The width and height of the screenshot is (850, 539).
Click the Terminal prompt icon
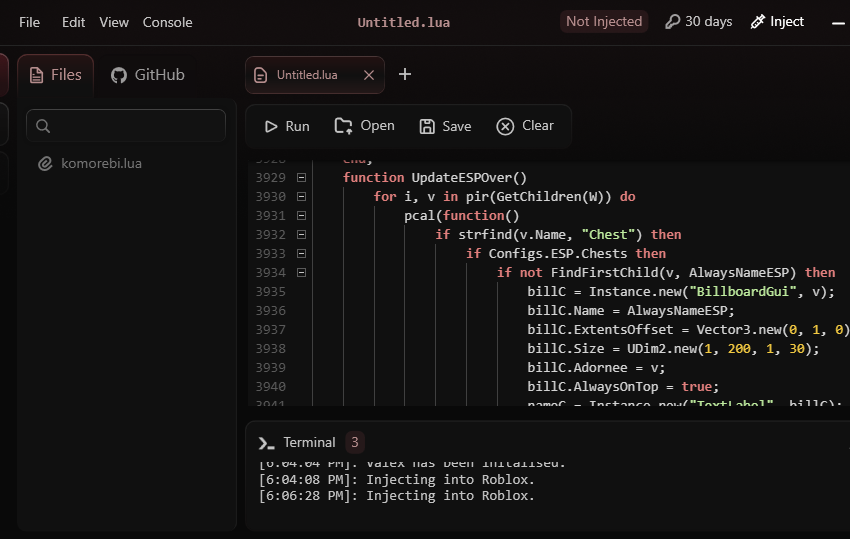[266, 443]
